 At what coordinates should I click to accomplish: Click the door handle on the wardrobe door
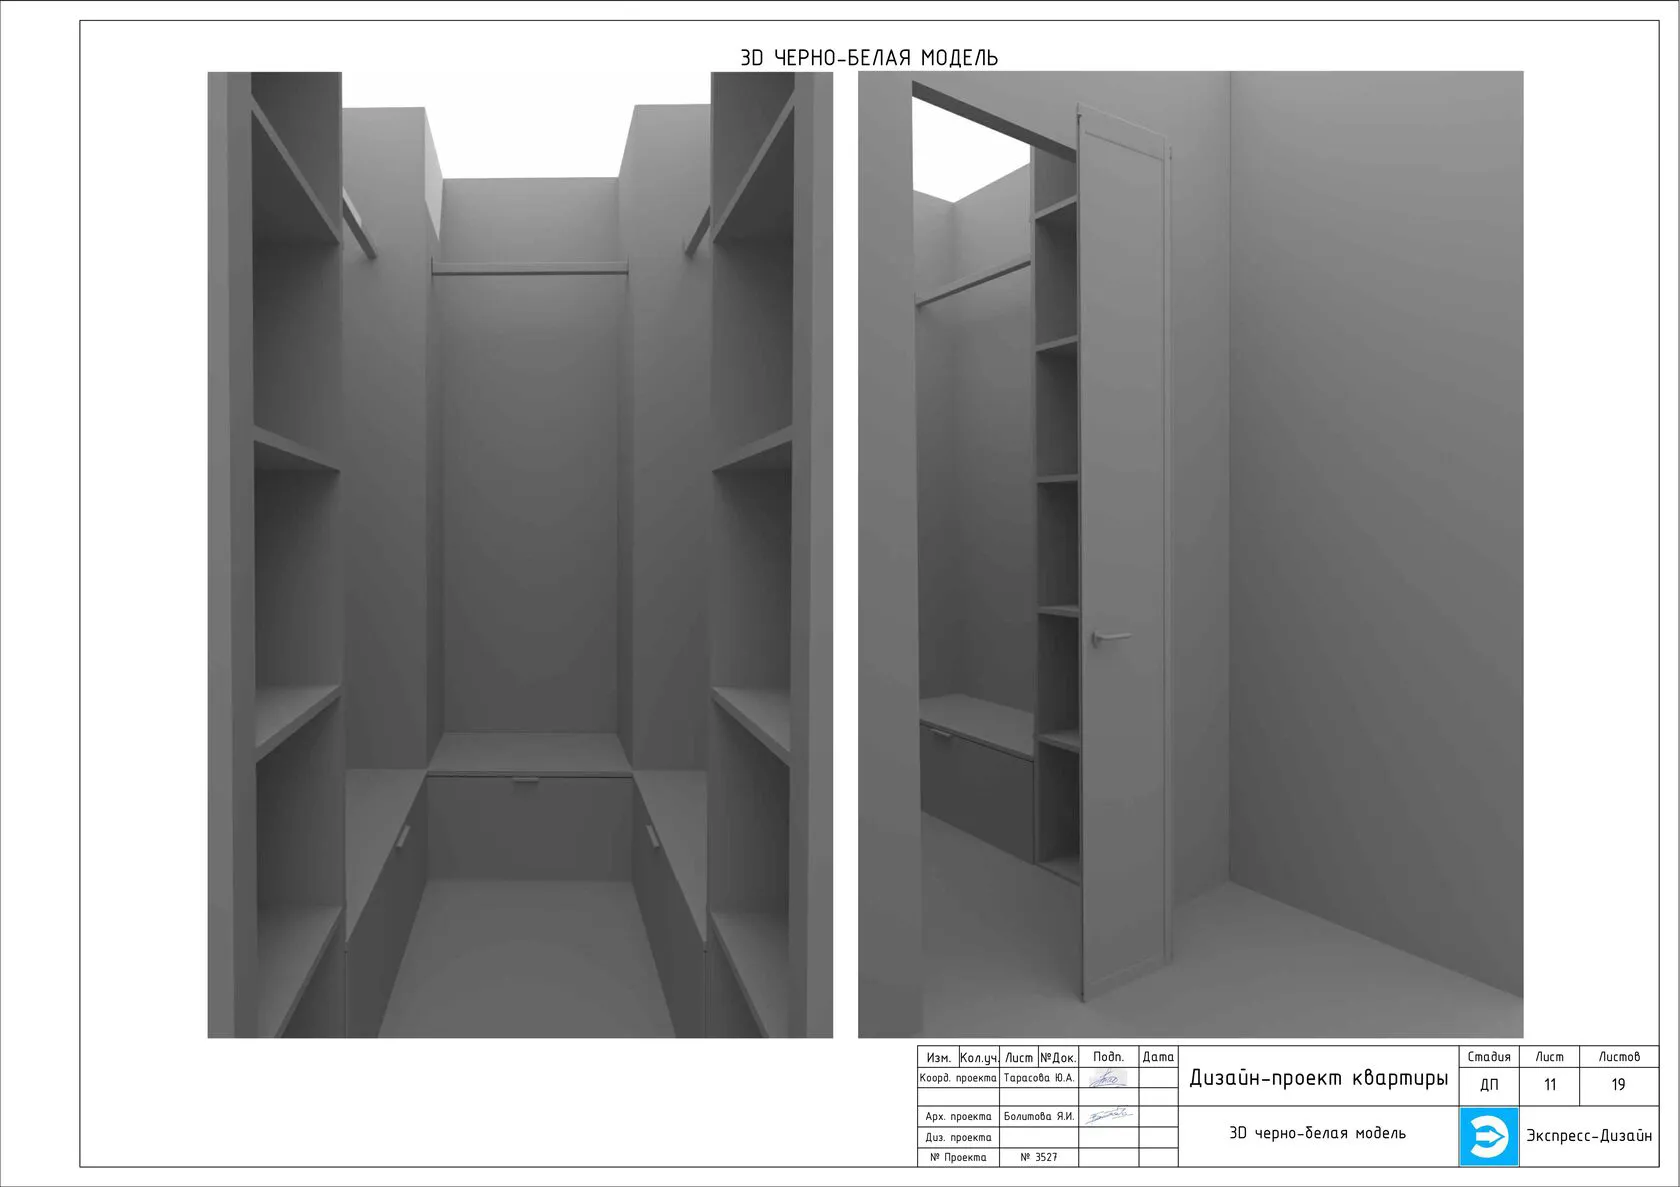1108,636
